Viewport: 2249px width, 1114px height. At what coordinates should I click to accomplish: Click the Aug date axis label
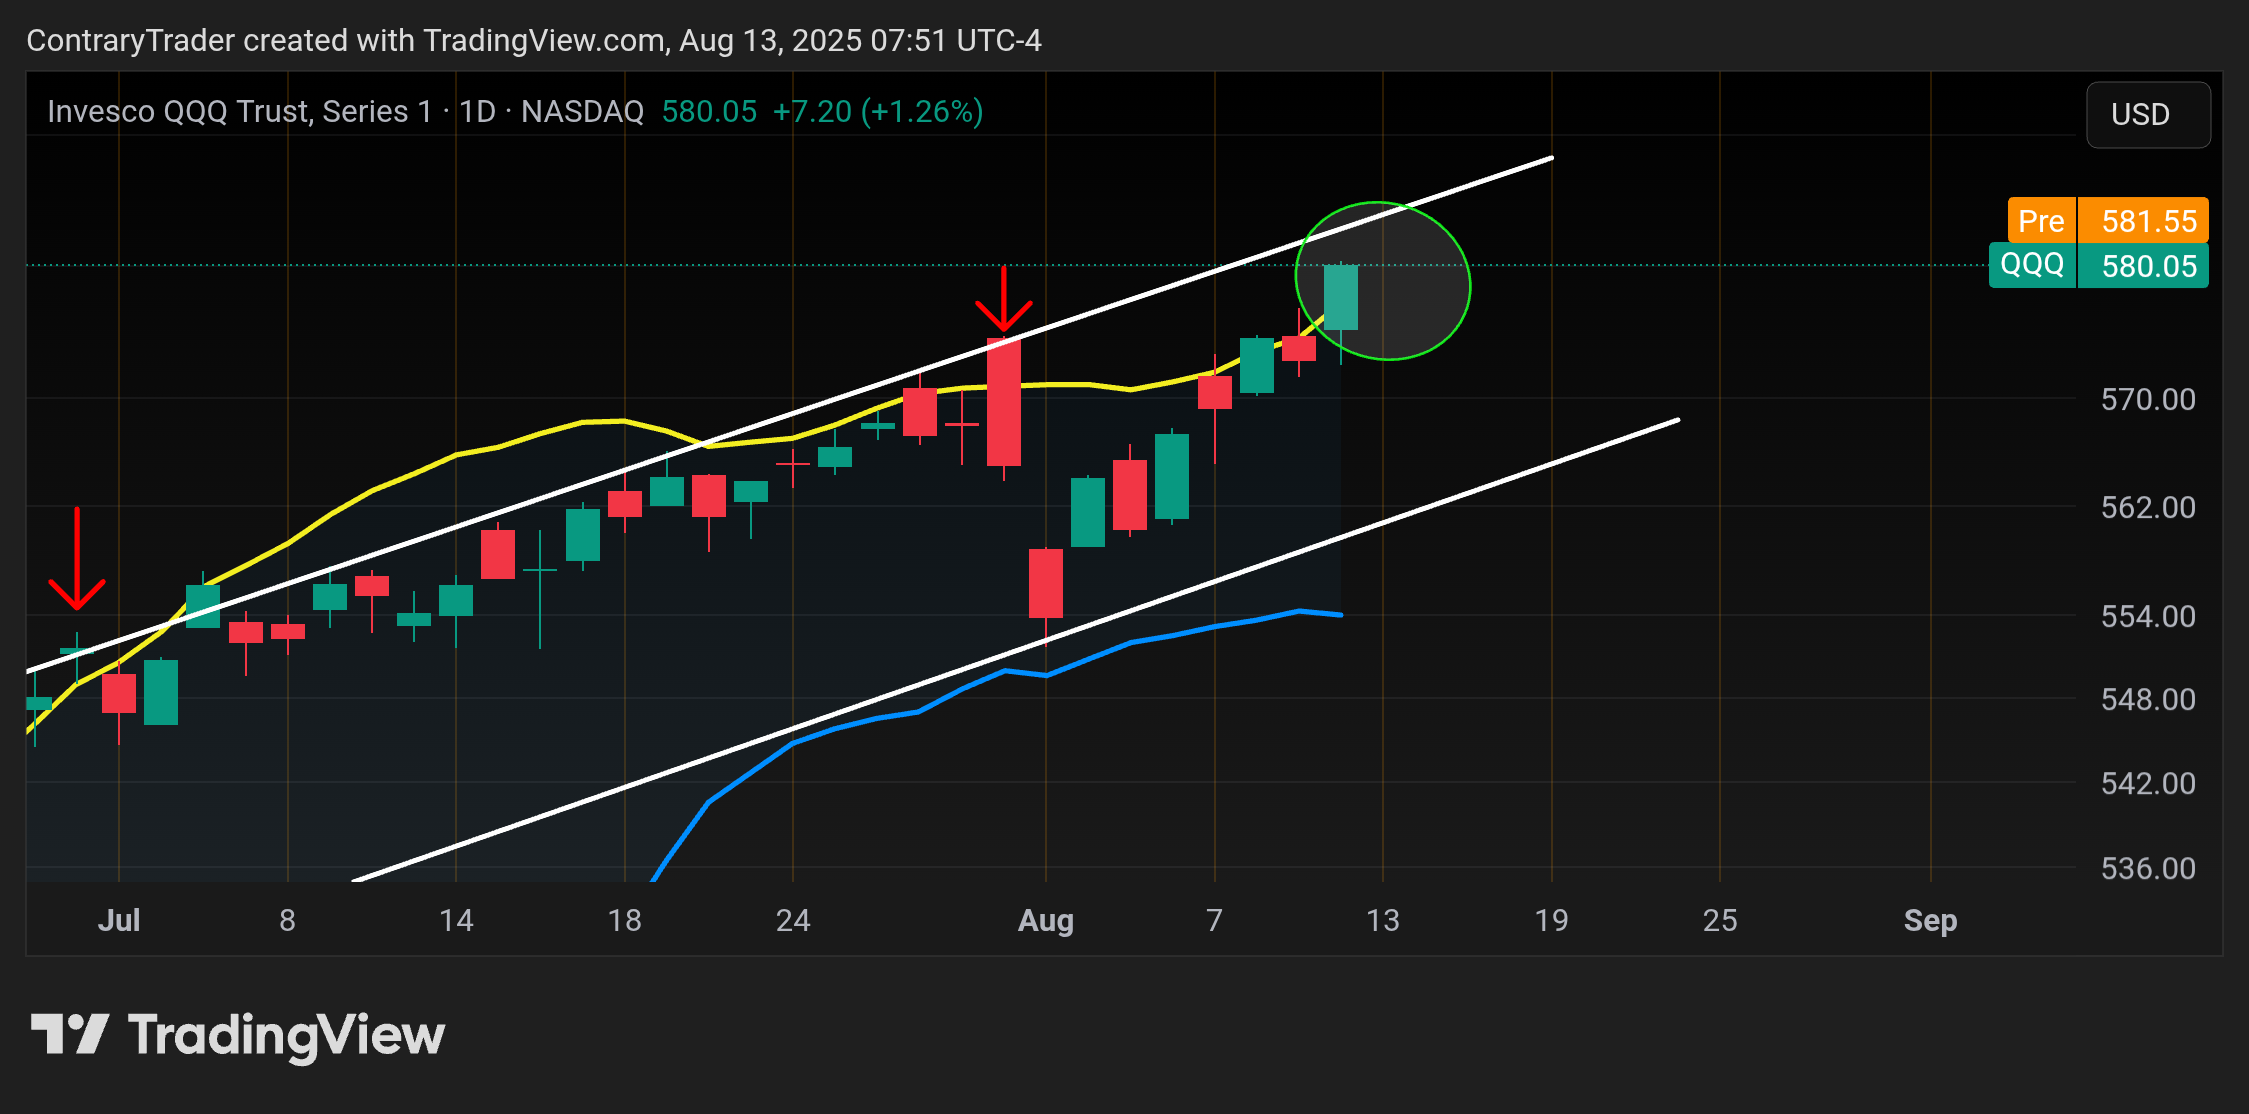(x=1046, y=920)
